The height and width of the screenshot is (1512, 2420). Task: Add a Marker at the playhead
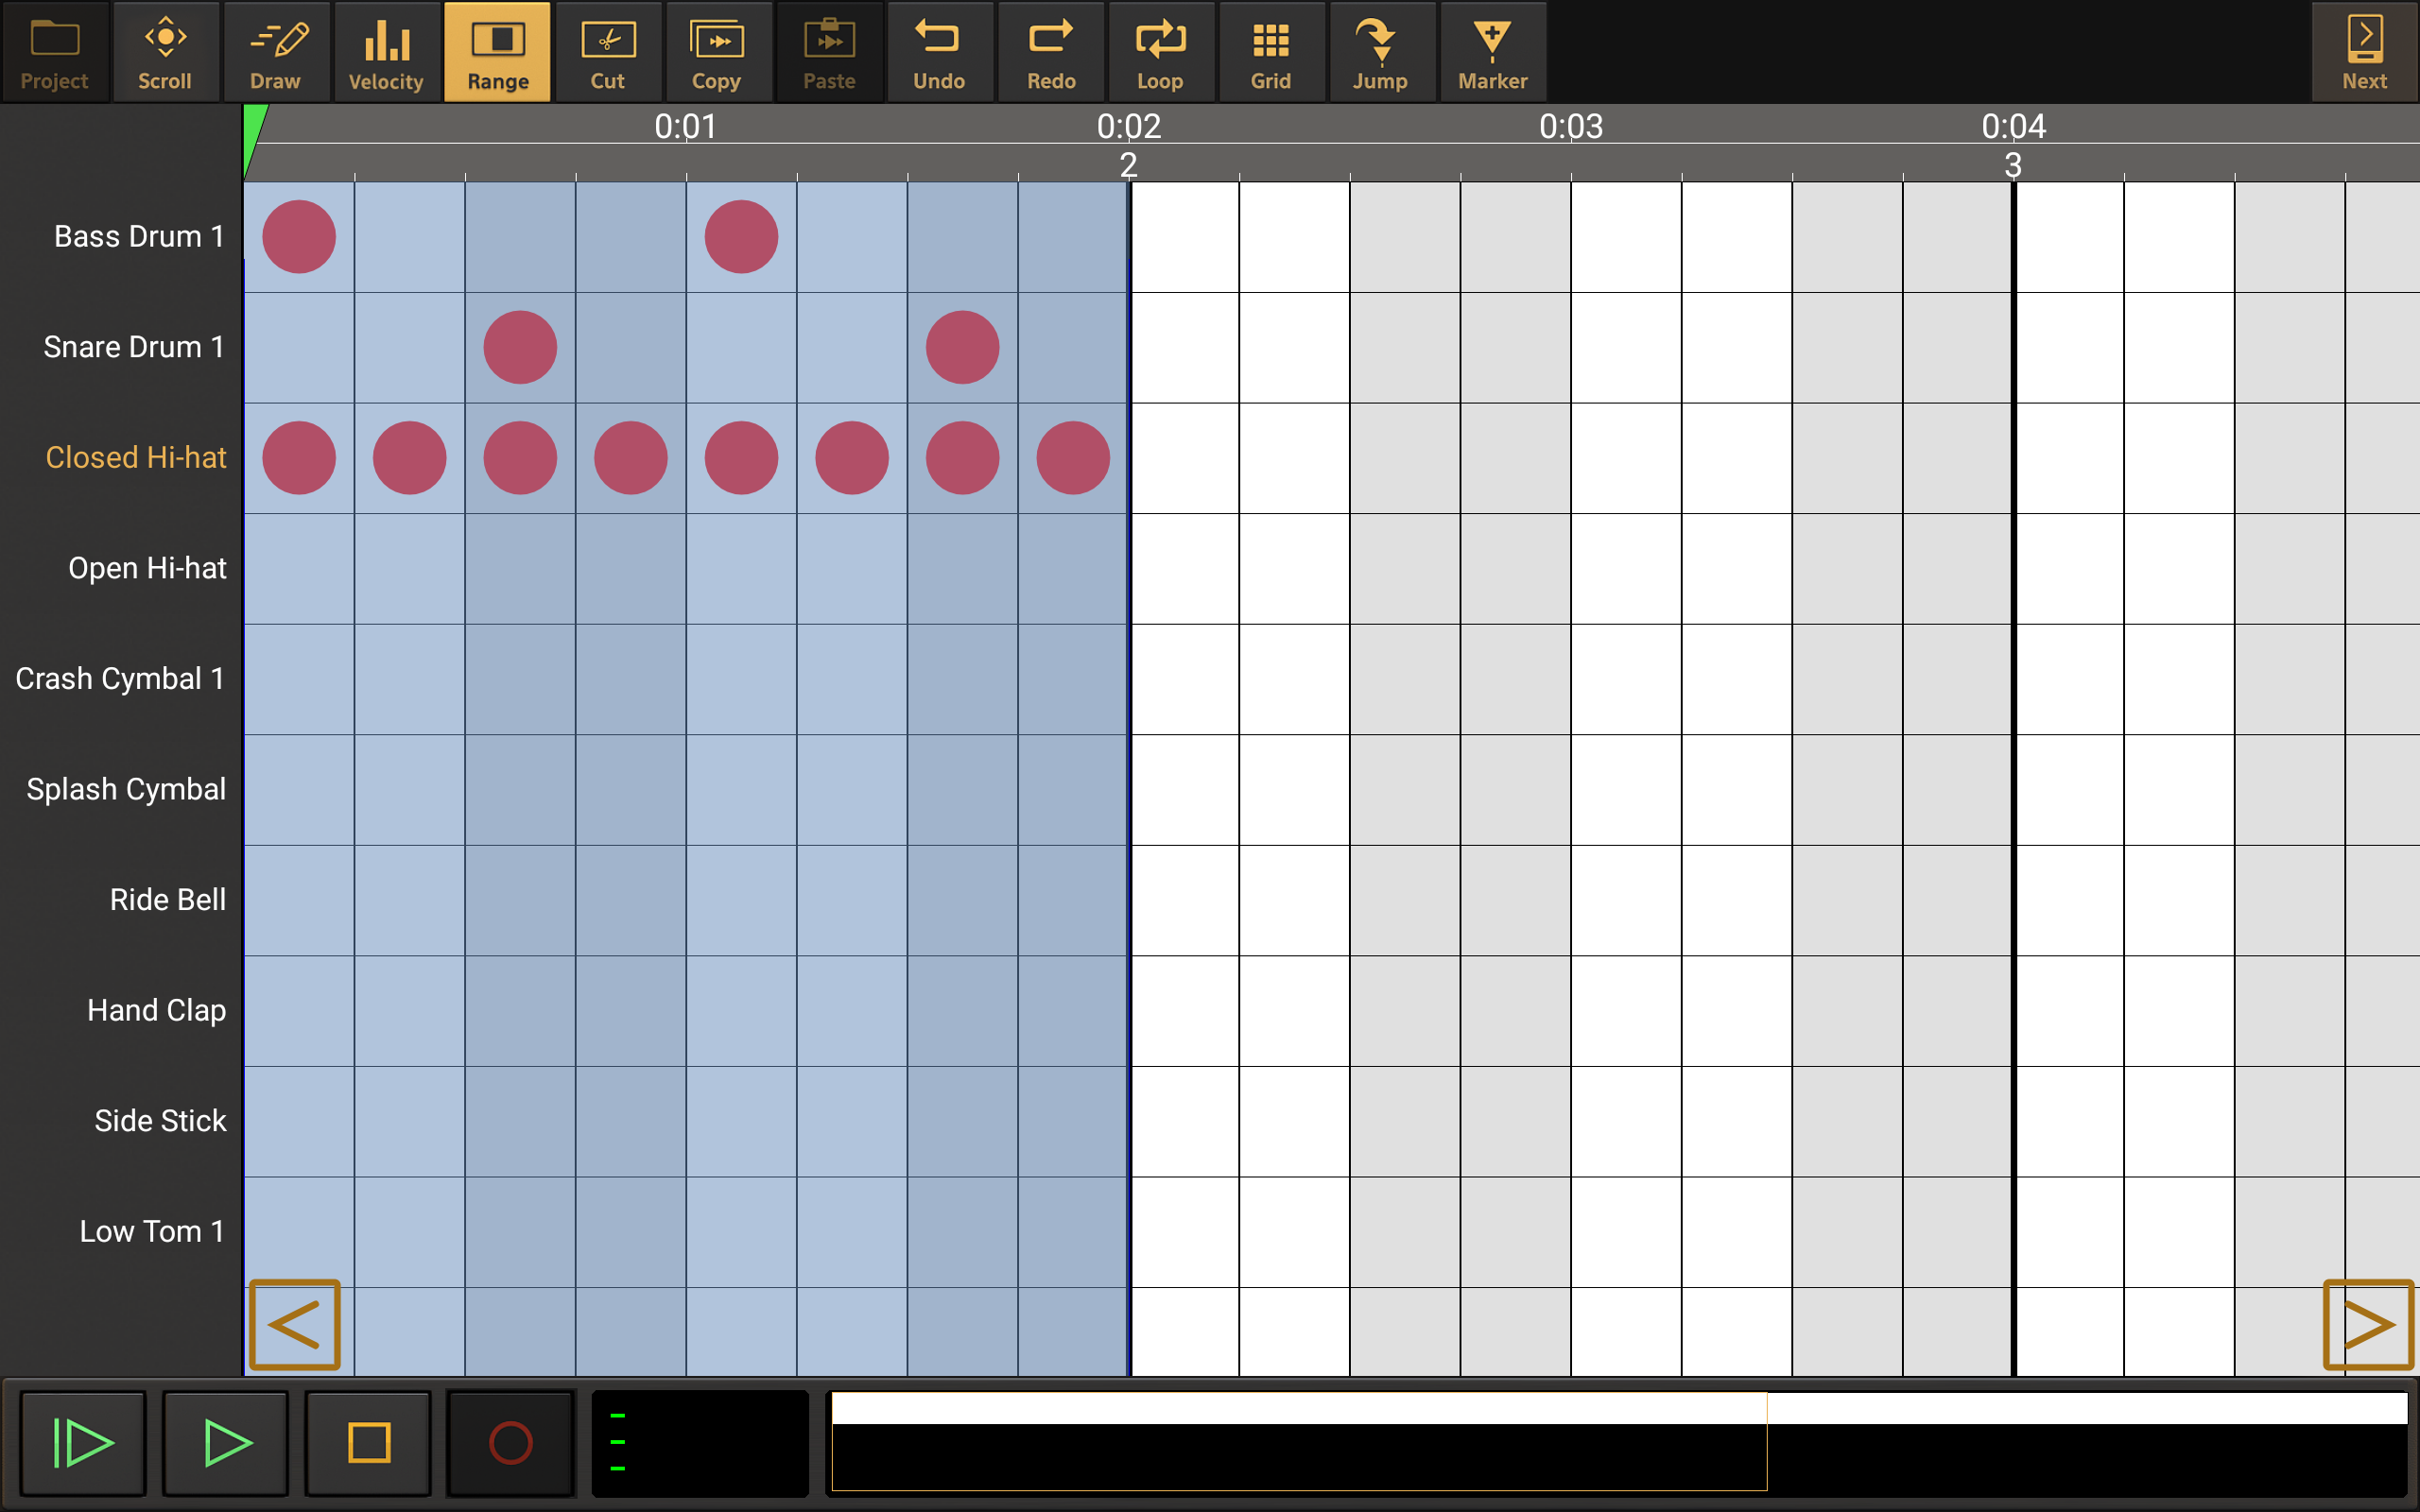[x=1491, y=51]
